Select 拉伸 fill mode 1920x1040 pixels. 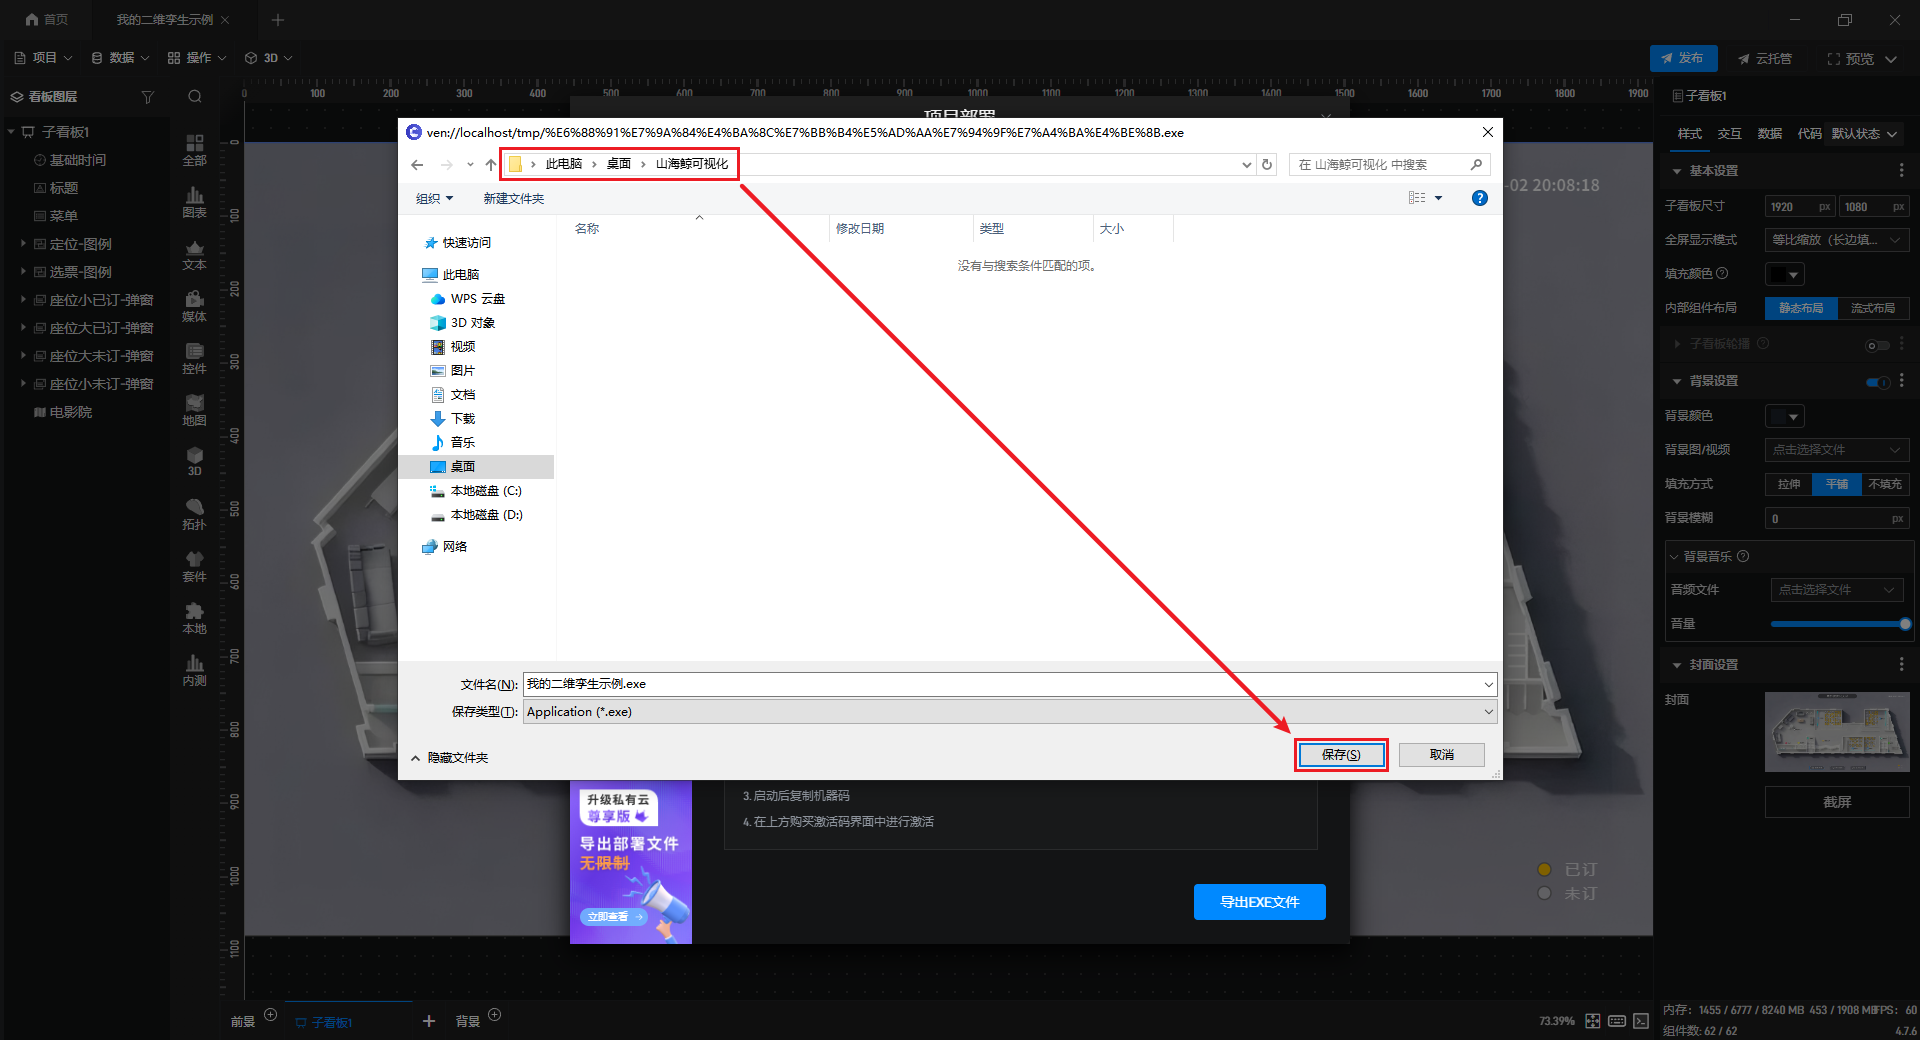coord(1789,484)
